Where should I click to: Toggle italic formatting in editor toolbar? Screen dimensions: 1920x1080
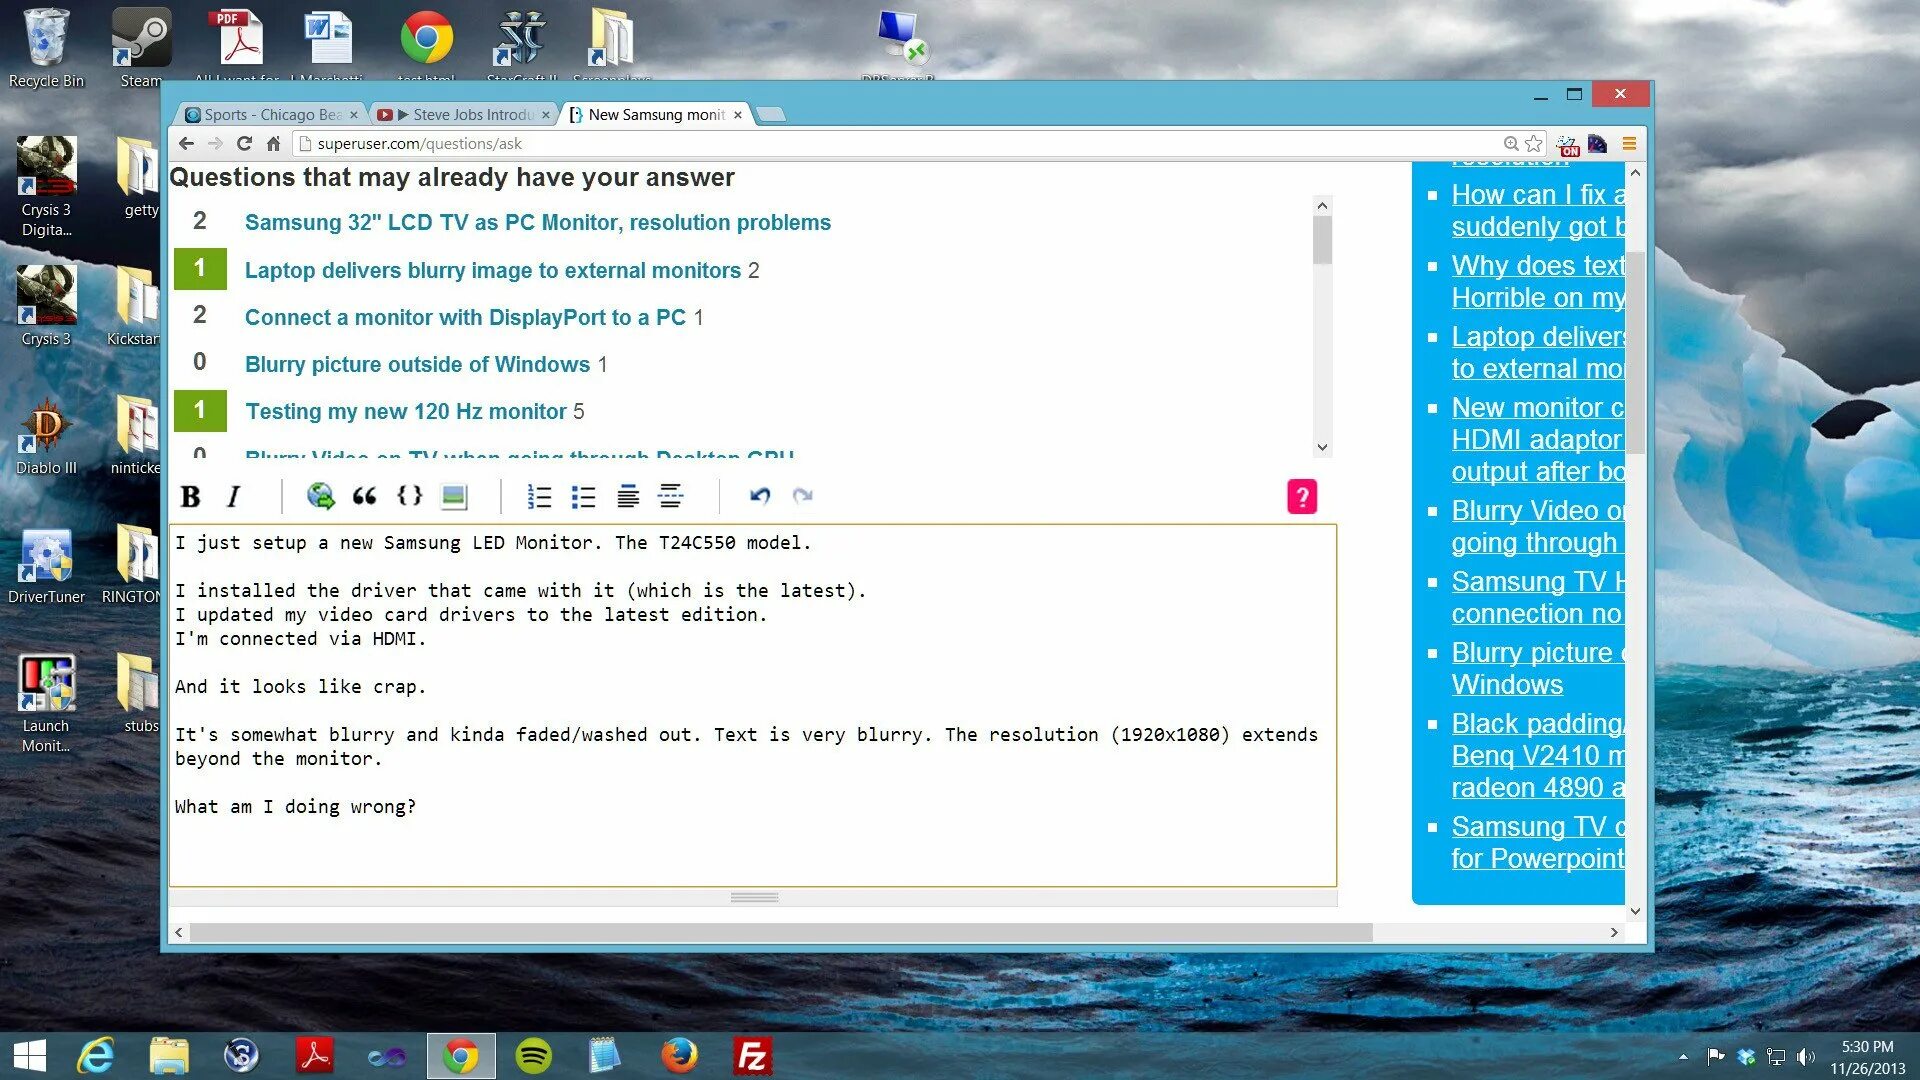click(234, 496)
